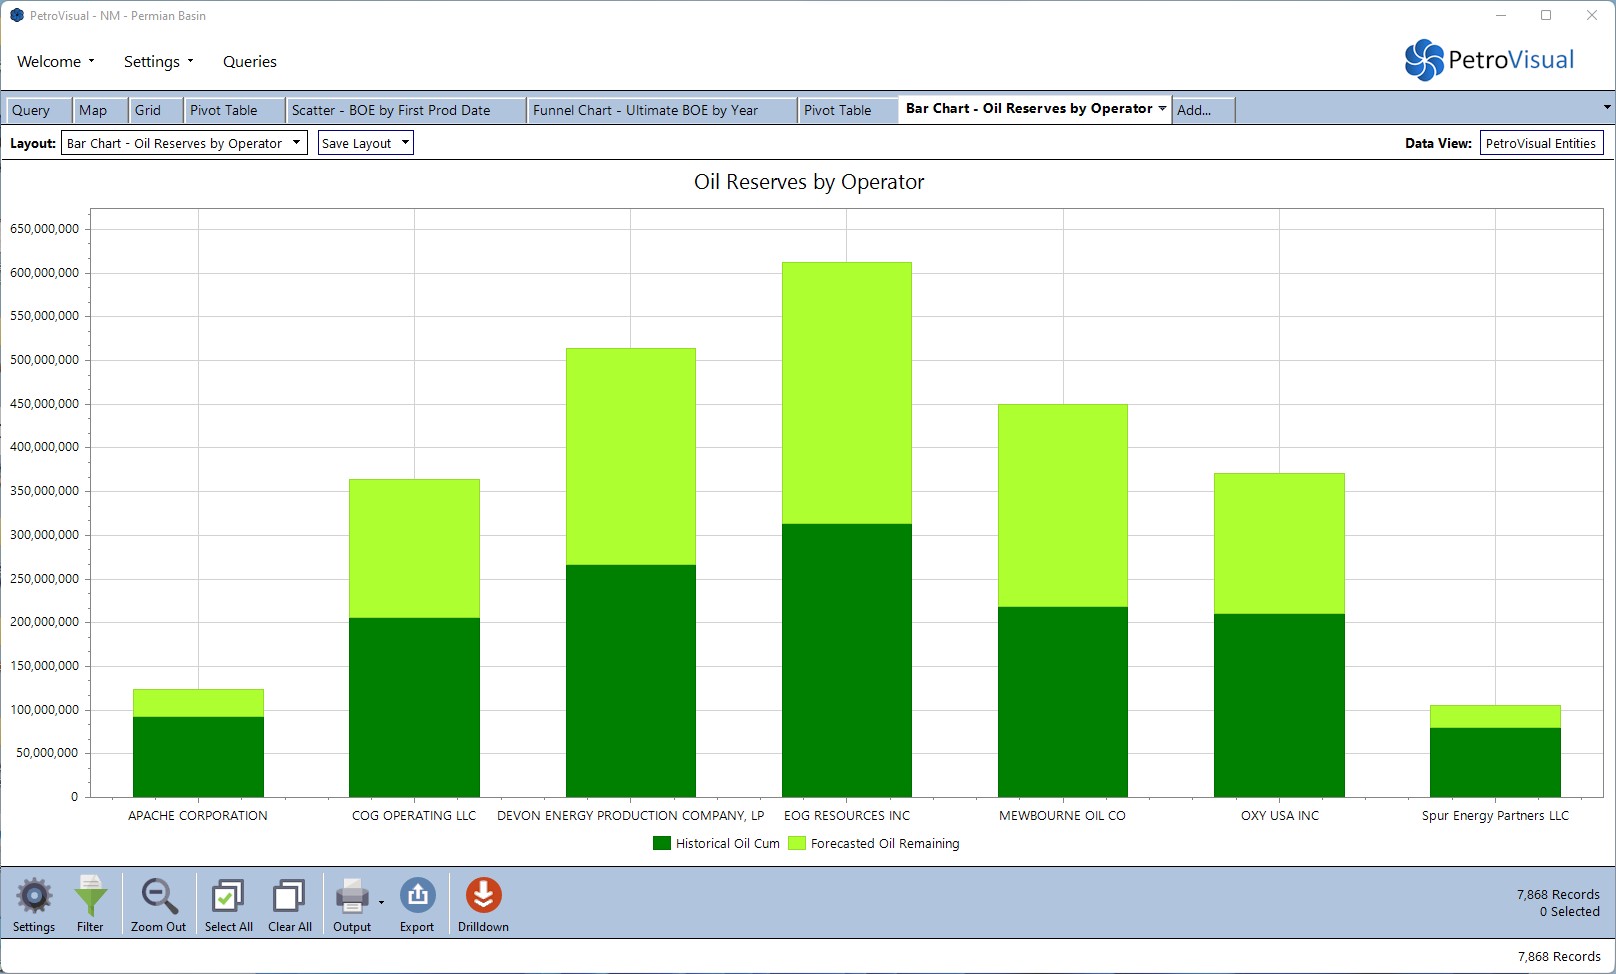Click the Drilldown arrow icon

click(x=483, y=897)
